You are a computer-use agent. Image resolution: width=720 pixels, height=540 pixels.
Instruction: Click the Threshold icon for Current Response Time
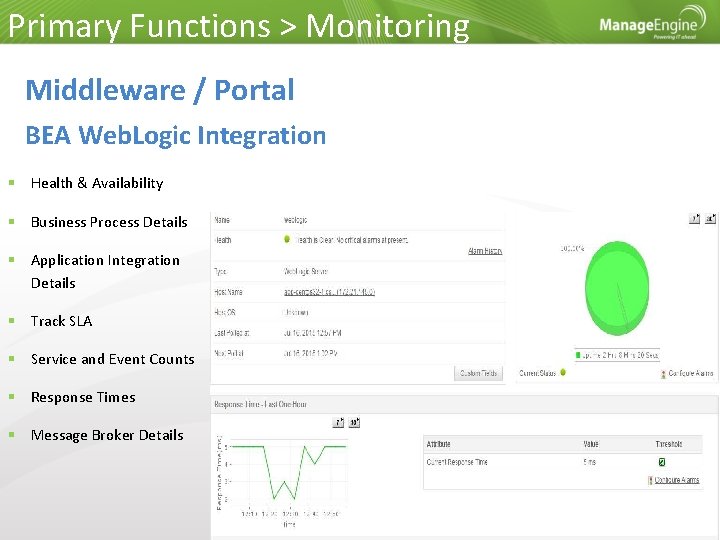click(x=662, y=462)
